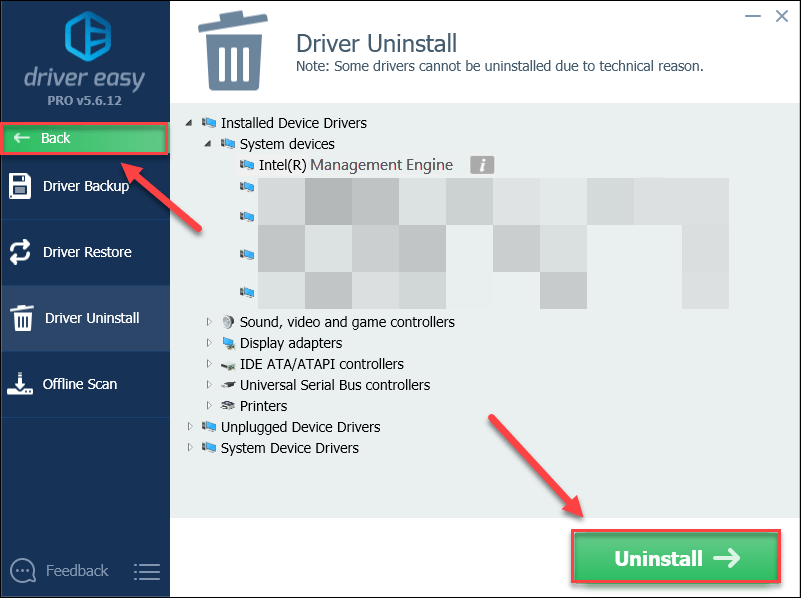This screenshot has height=598, width=801.
Task: Expand the Unplugged Device Drivers node
Action: pos(190,426)
